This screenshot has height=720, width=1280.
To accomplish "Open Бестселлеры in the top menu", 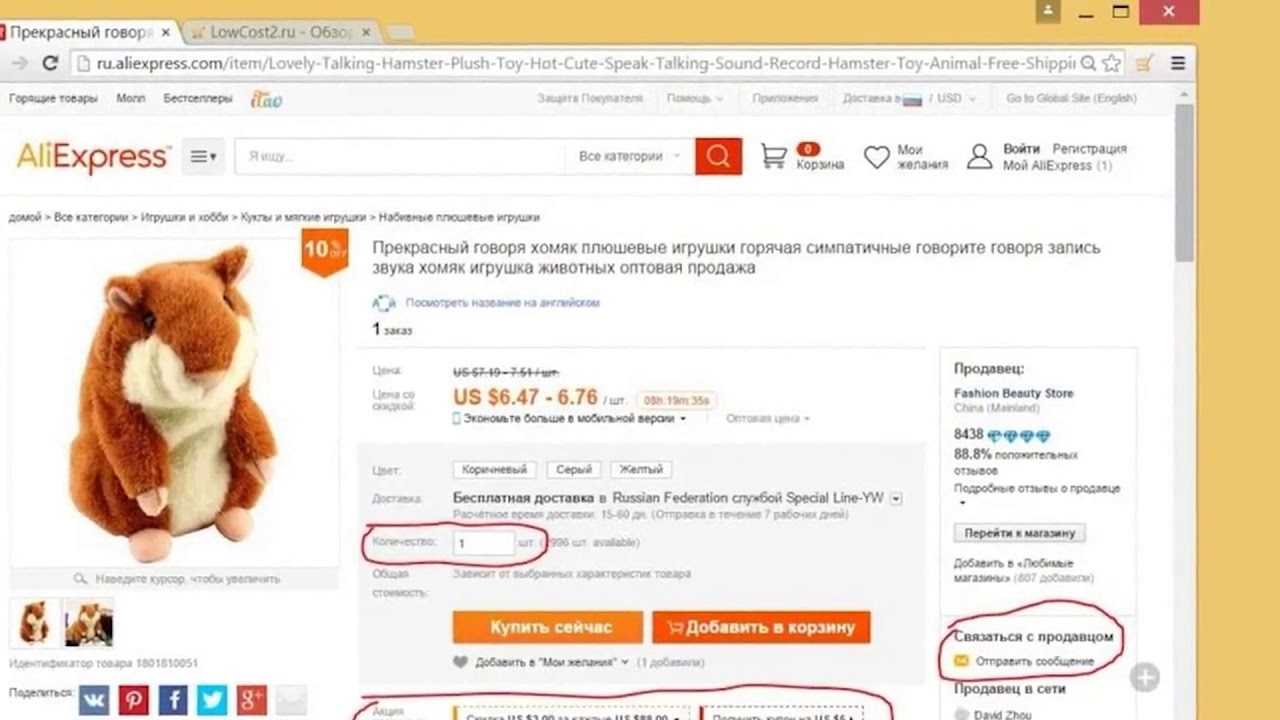I will 198,98.
